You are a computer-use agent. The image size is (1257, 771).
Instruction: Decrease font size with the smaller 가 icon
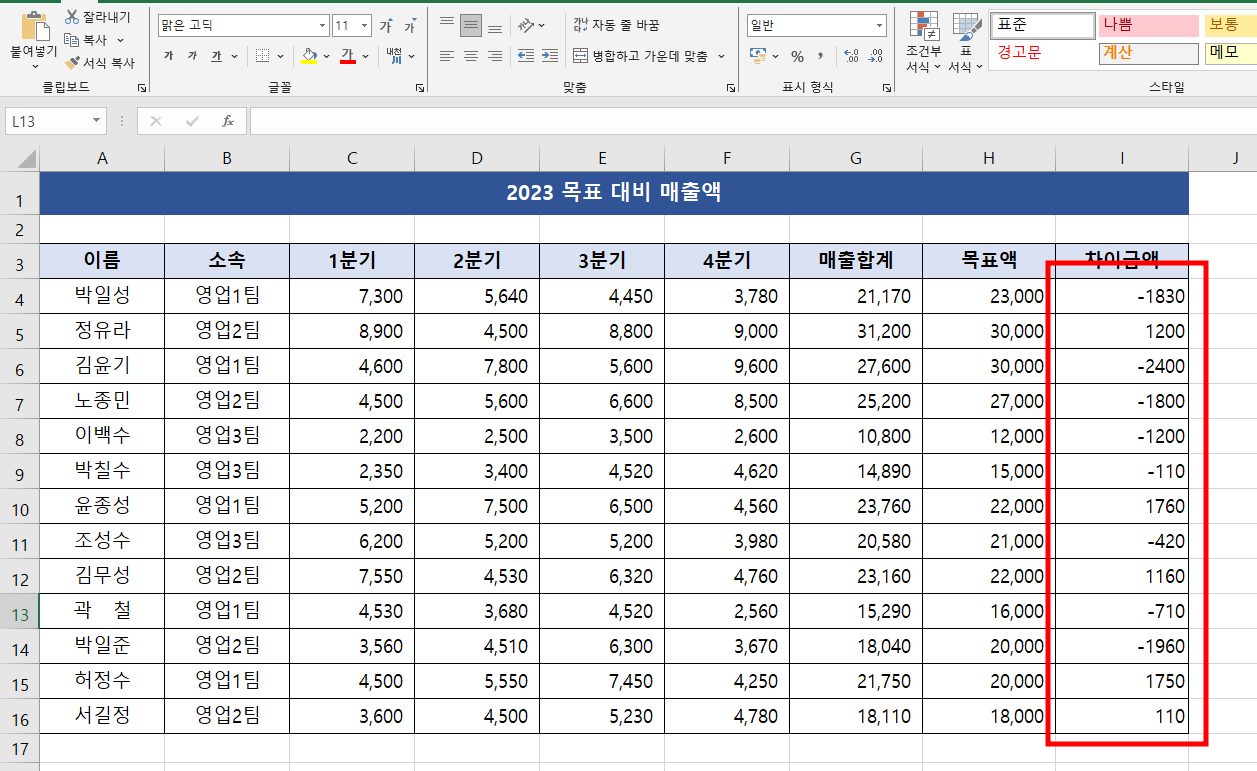pos(409,26)
